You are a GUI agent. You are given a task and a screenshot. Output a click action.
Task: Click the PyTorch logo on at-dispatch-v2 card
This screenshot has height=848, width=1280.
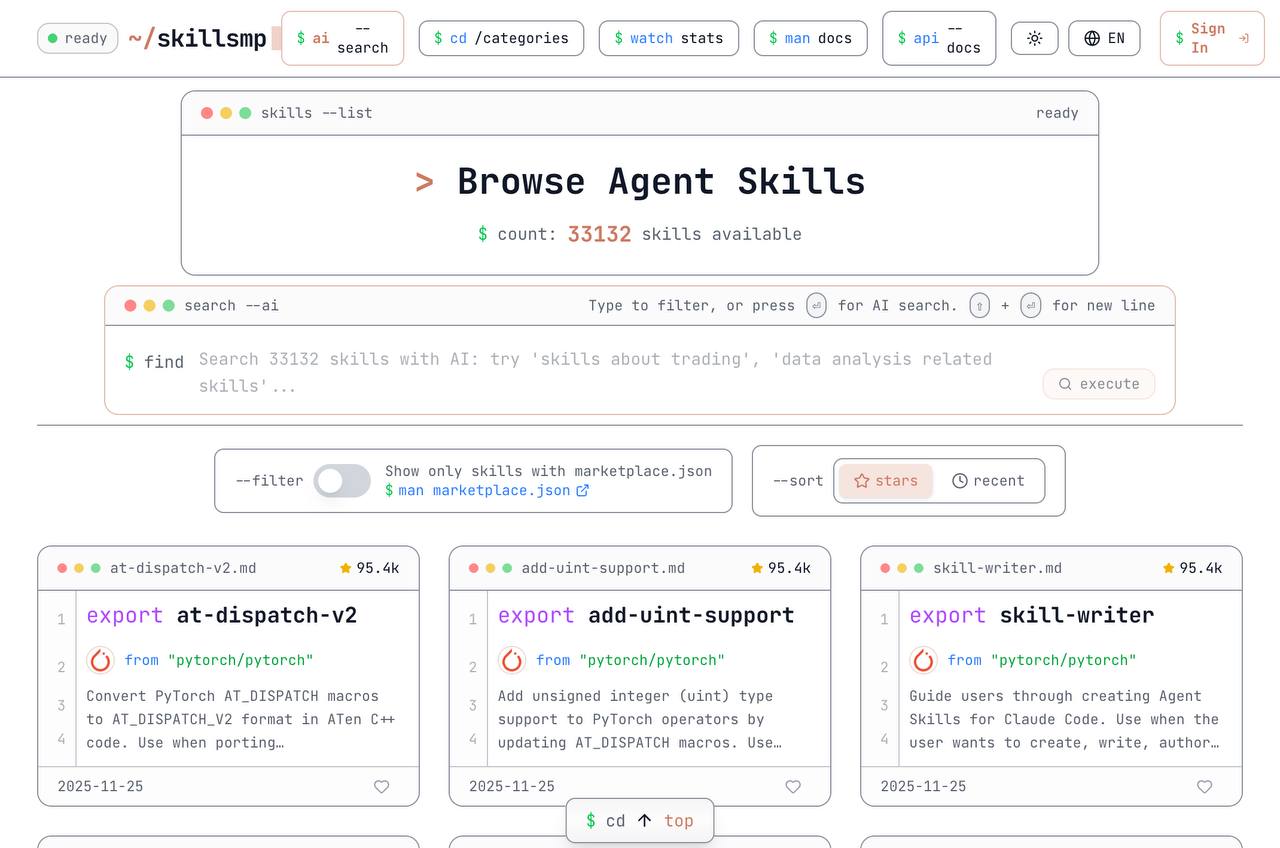point(100,660)
